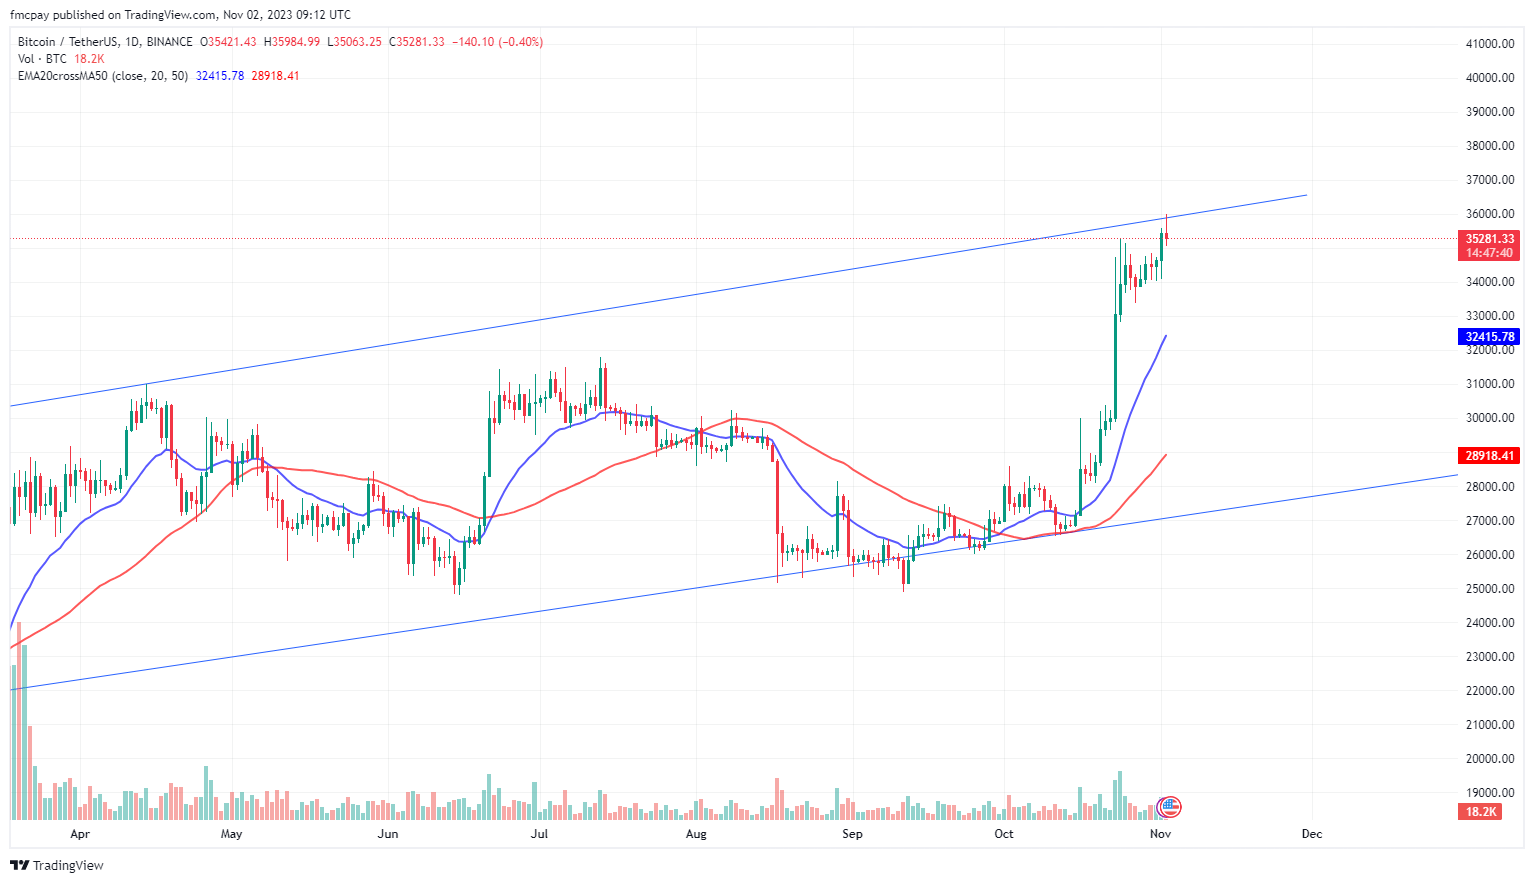
Task: Click the 24000.00 price scale label
Action: 1490,623
